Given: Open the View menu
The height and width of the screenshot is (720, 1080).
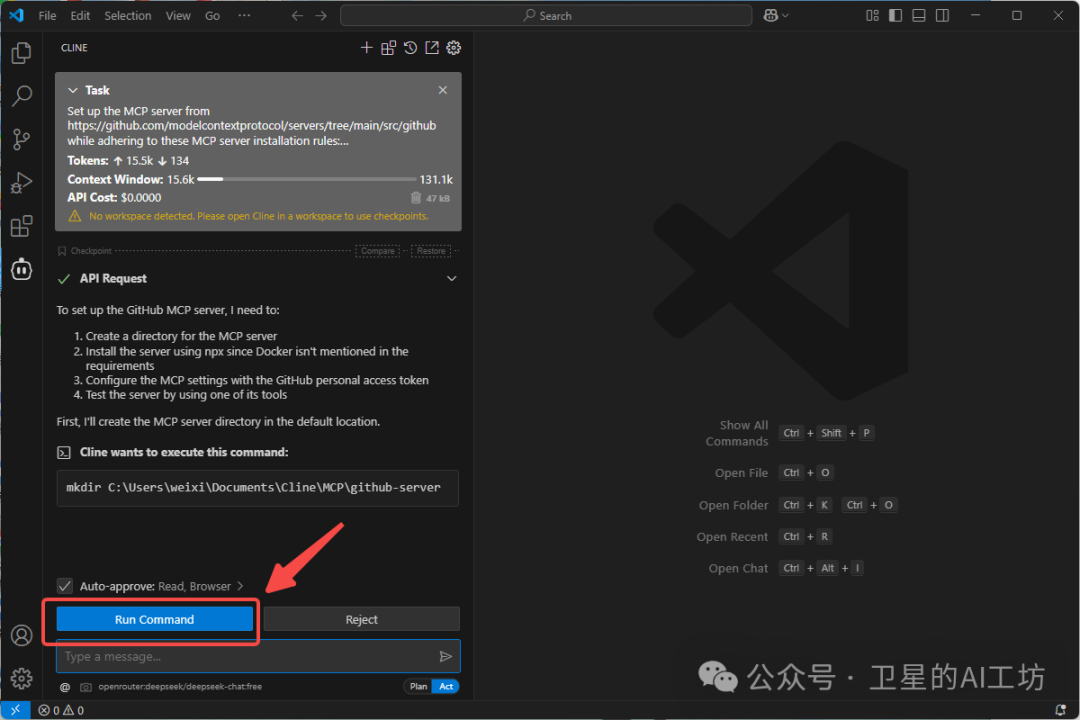Looking at the screenshot, I should [178, 15].
